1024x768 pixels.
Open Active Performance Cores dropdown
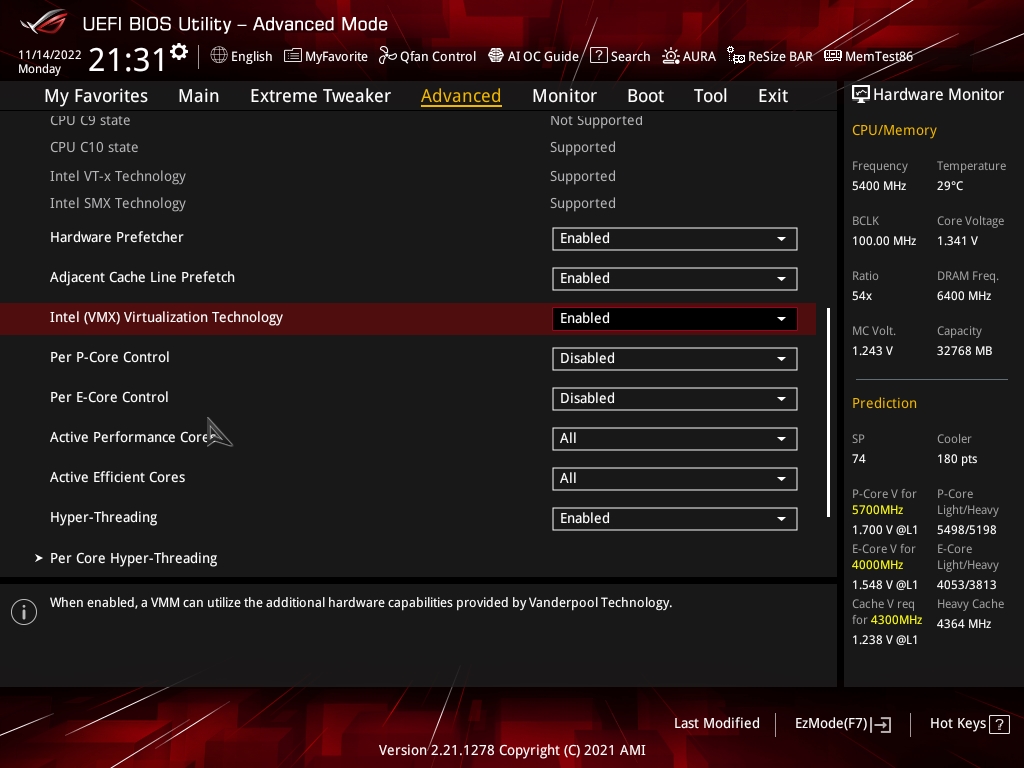pos(675,438)
